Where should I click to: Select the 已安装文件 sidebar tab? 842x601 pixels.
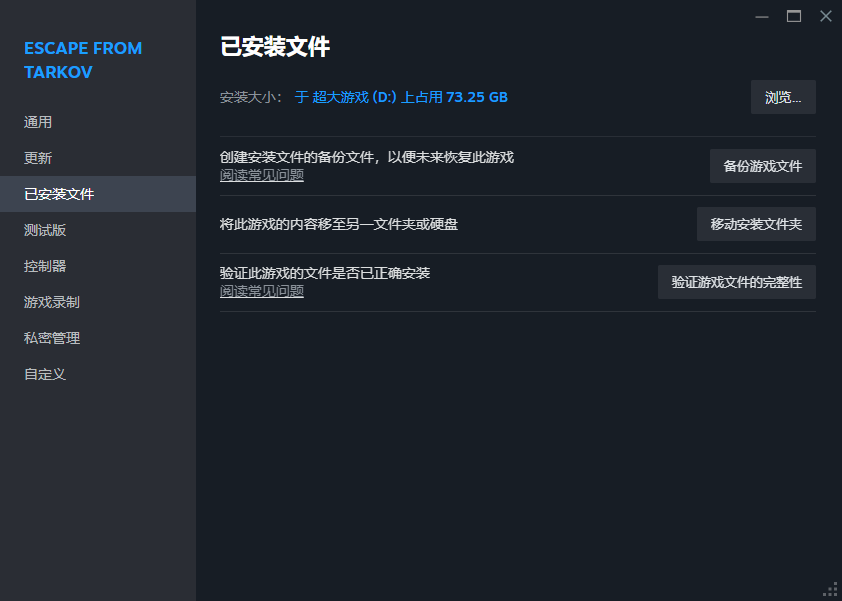coord(59,194)
